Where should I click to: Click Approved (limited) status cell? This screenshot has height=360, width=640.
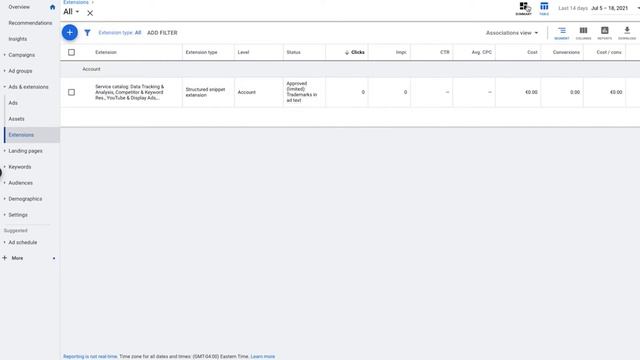[302, 92]
